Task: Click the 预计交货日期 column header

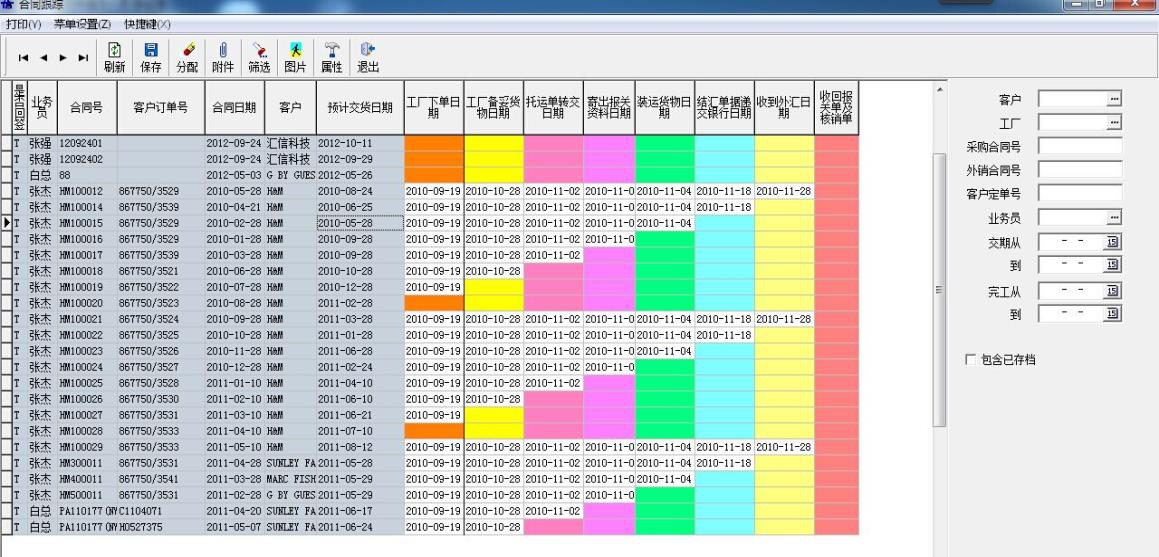Action: tap(361, 108)
